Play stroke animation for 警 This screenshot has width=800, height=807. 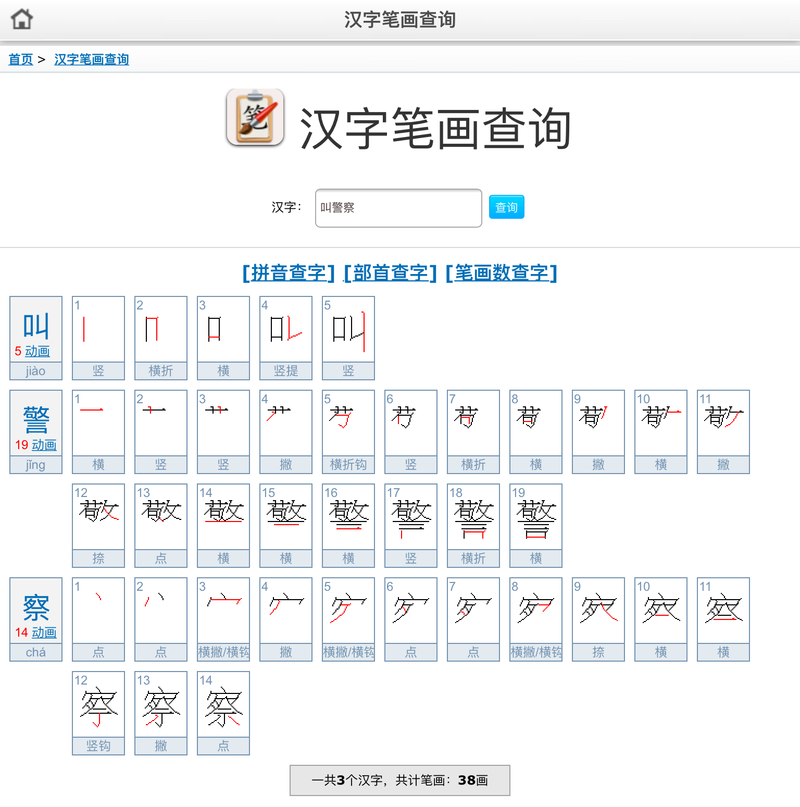point(44,445)
